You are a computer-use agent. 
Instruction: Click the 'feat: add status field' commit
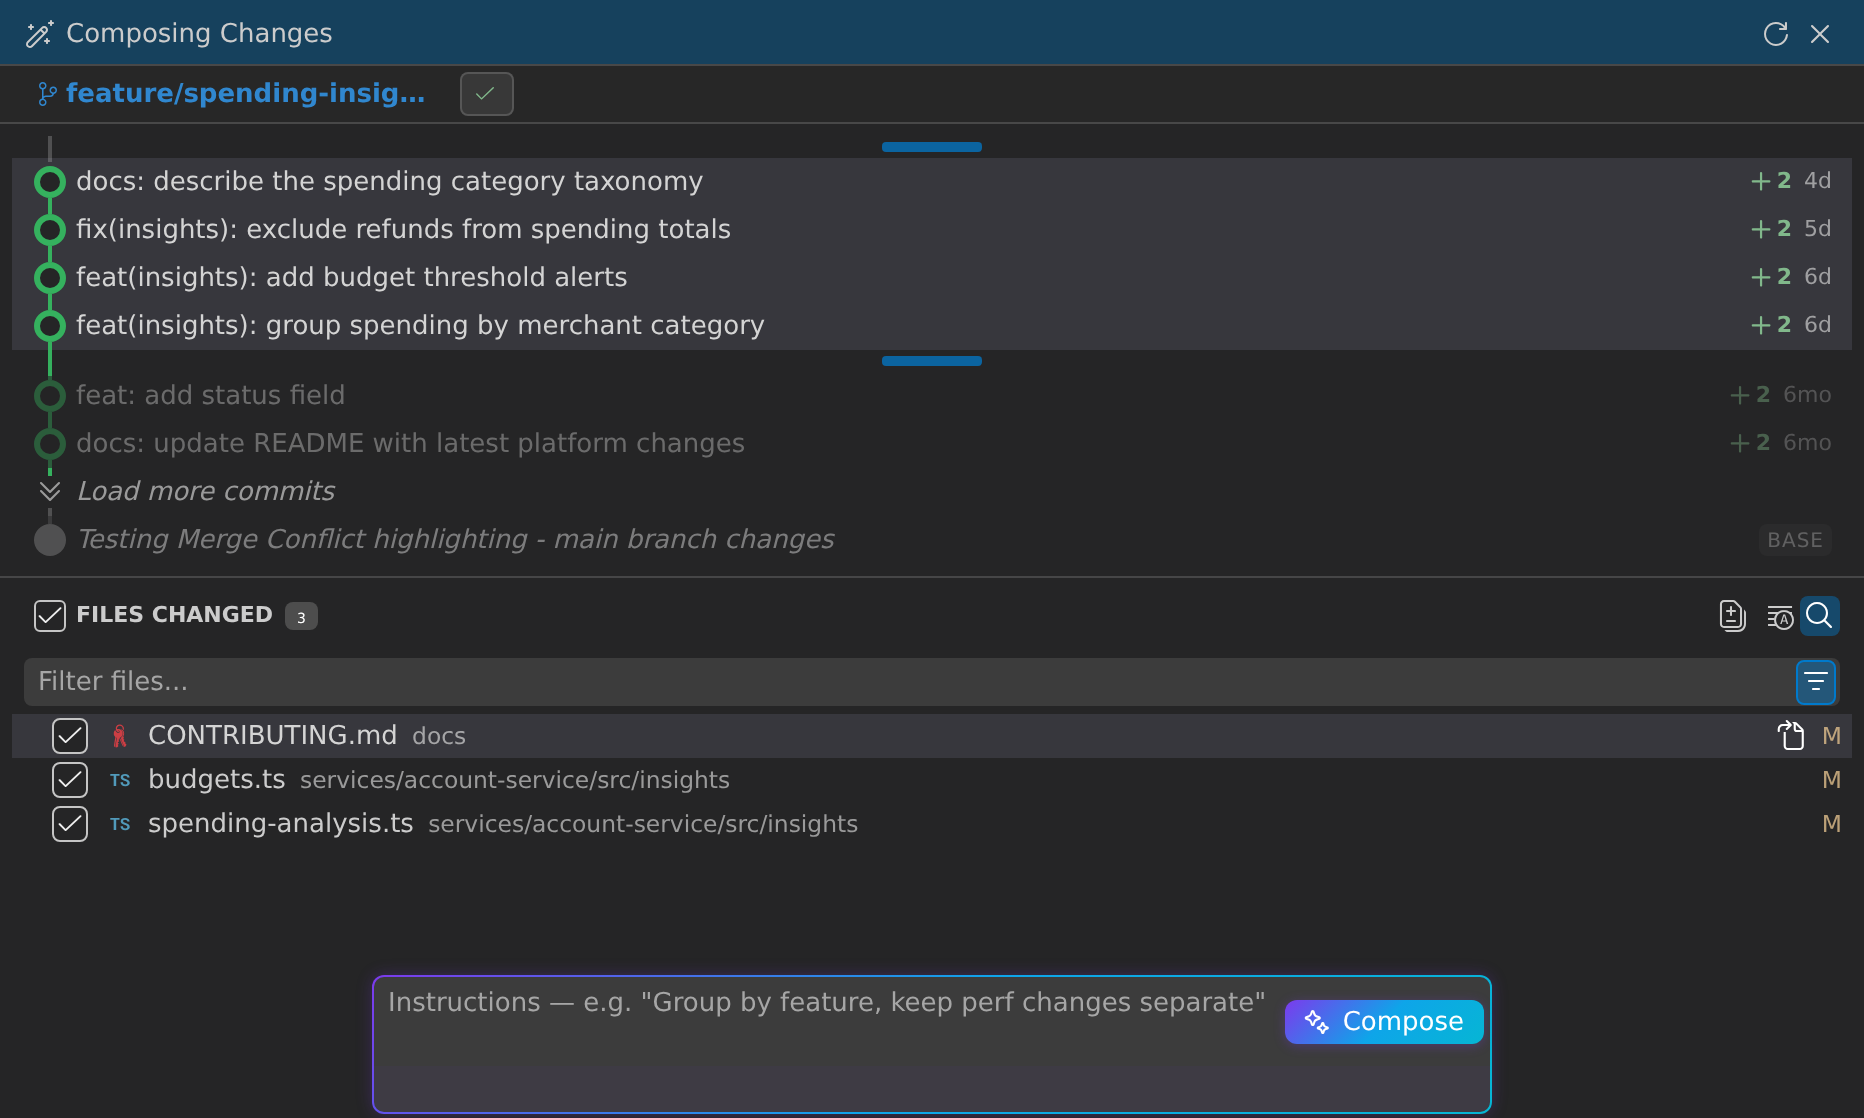point(932,395)
